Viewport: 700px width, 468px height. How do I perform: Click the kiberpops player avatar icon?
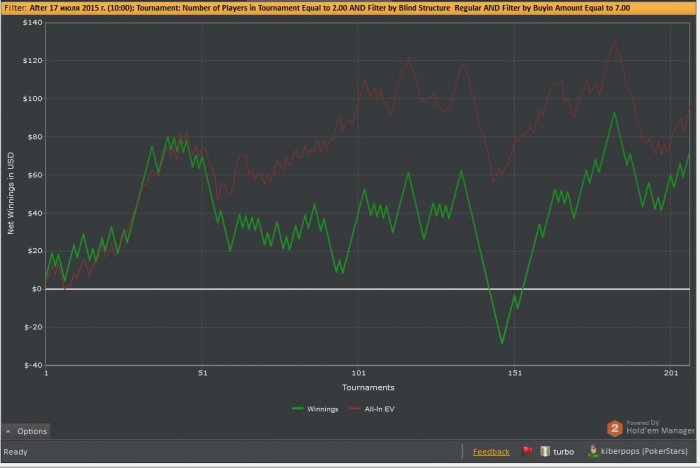point(593,451)
